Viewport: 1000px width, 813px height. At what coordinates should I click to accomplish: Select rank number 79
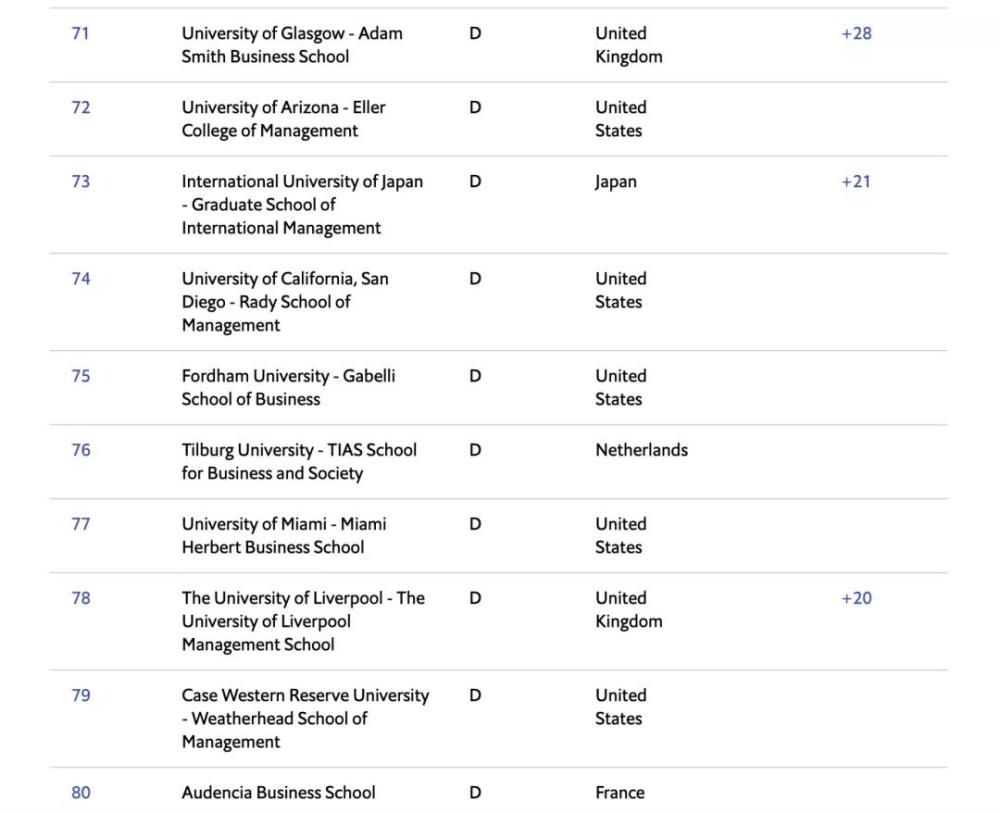click(80, 695)
